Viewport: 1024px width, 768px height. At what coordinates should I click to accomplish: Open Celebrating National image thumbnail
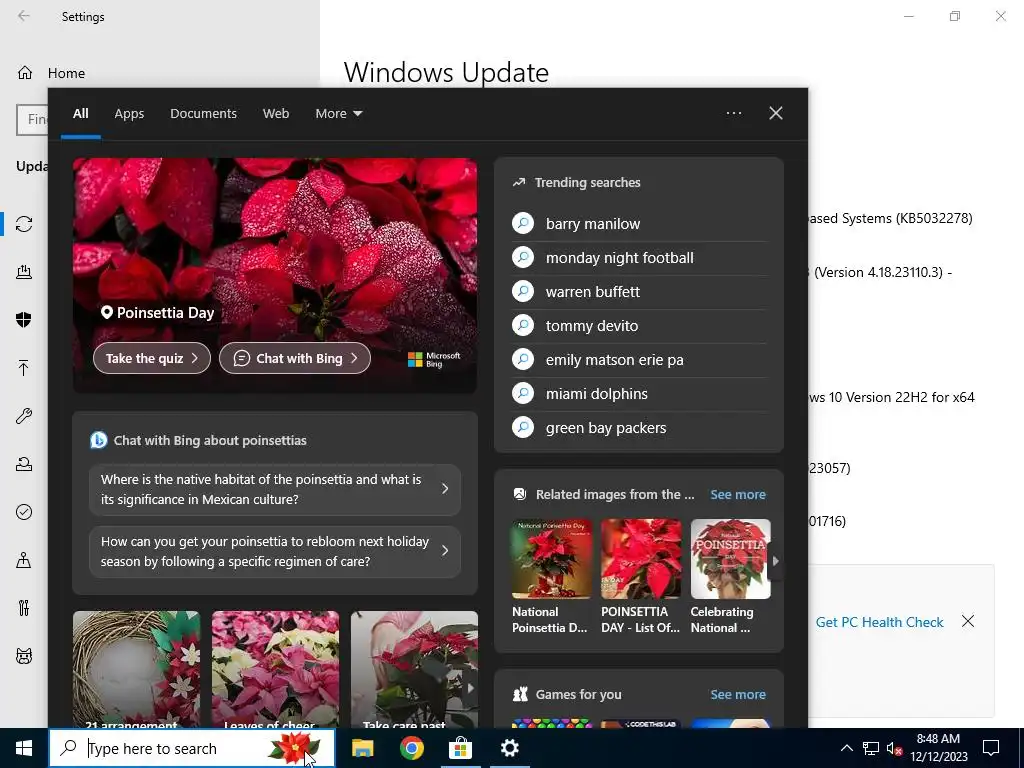point(731,559)
